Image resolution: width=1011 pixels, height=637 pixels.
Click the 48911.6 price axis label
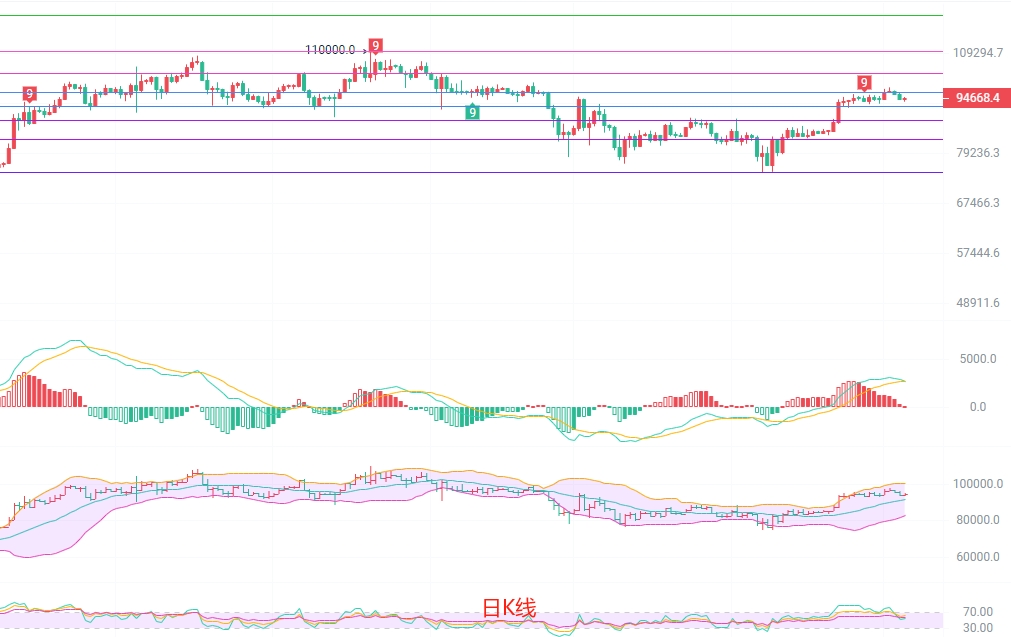click(x=977, y=303)
